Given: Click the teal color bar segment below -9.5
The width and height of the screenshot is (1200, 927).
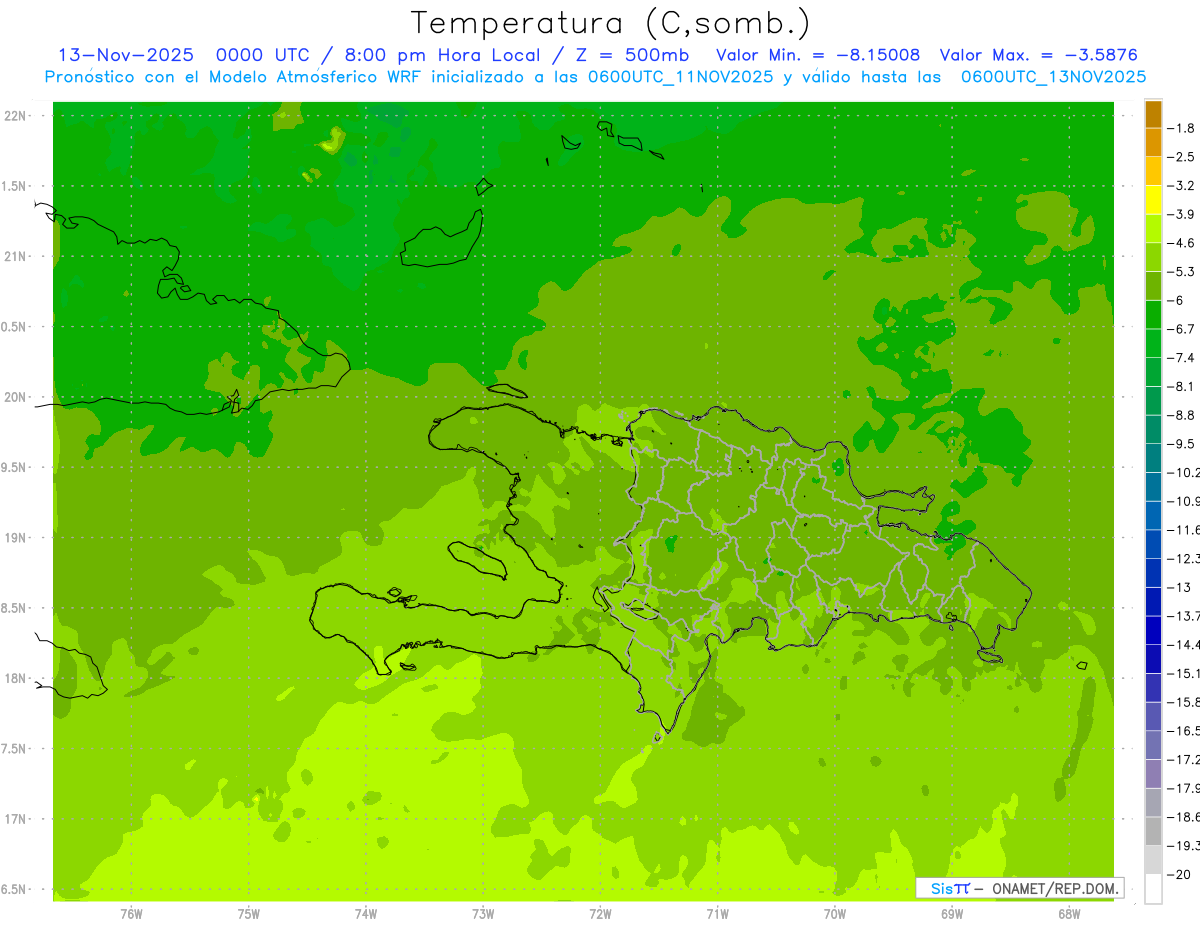Looking at the screenshot, I should coord(1153,458).
